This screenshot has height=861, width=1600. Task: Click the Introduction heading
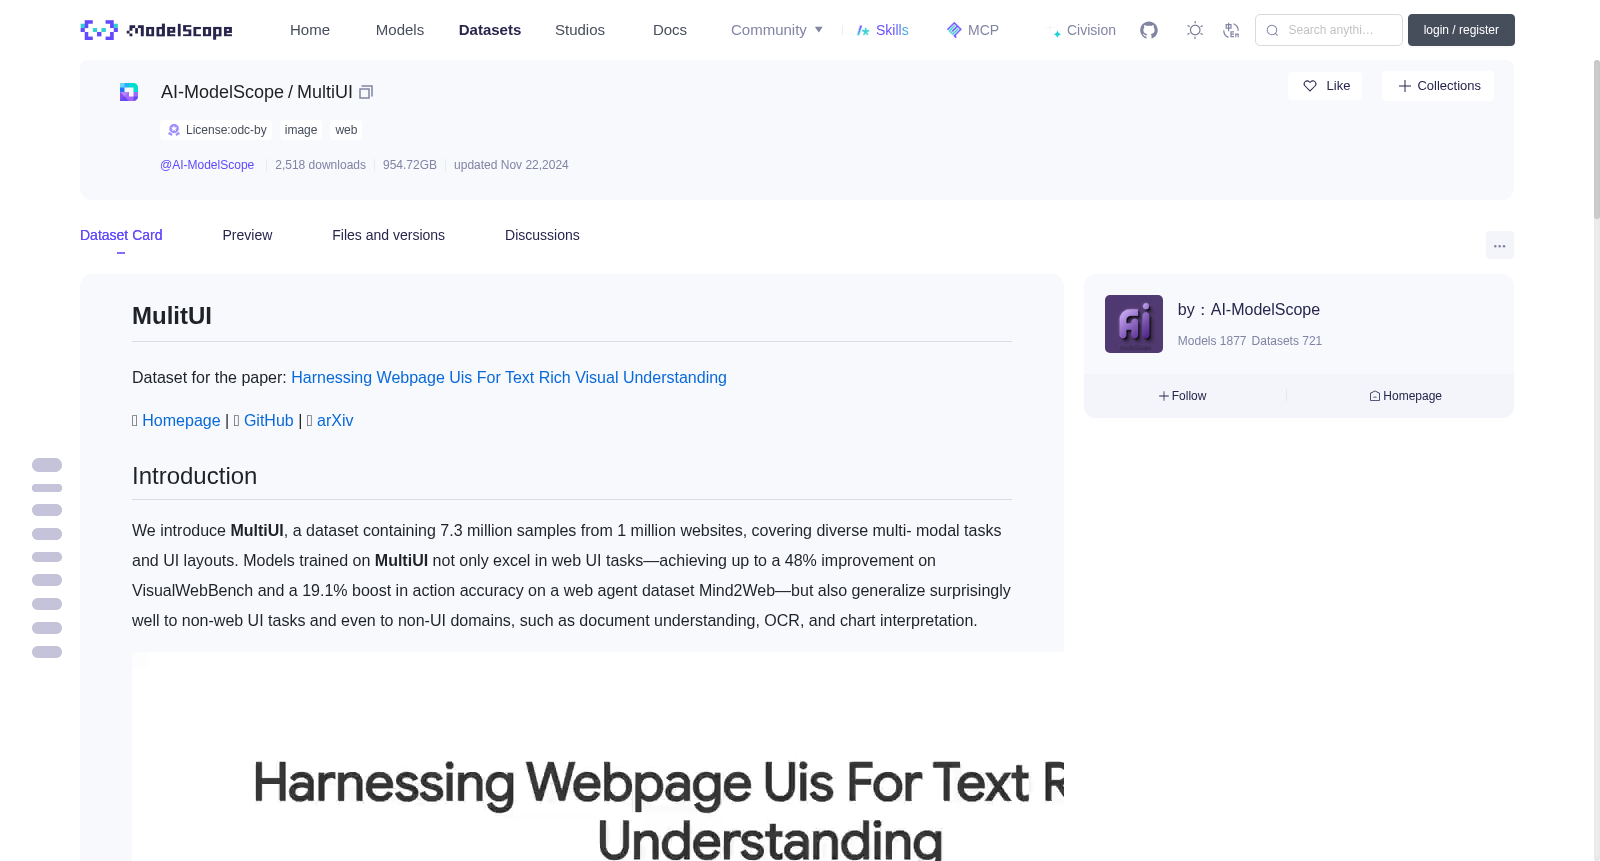(x=195, y=476)
